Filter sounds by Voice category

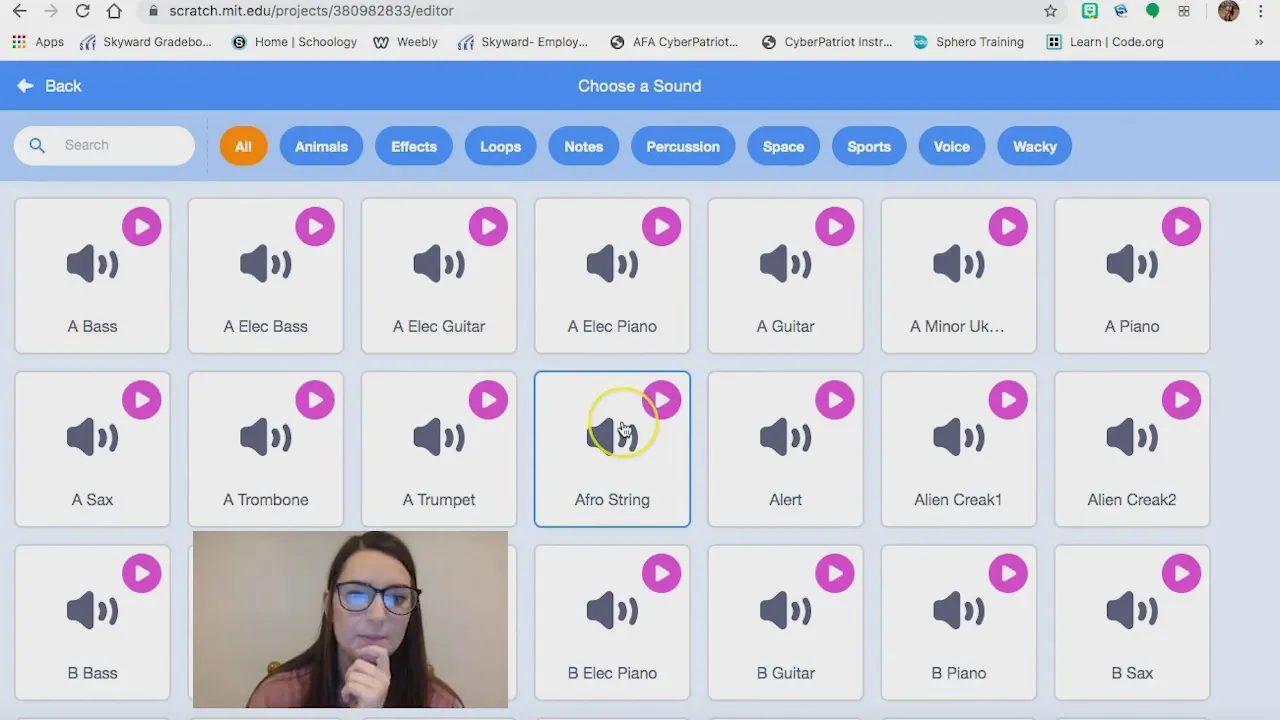point(952,146)
